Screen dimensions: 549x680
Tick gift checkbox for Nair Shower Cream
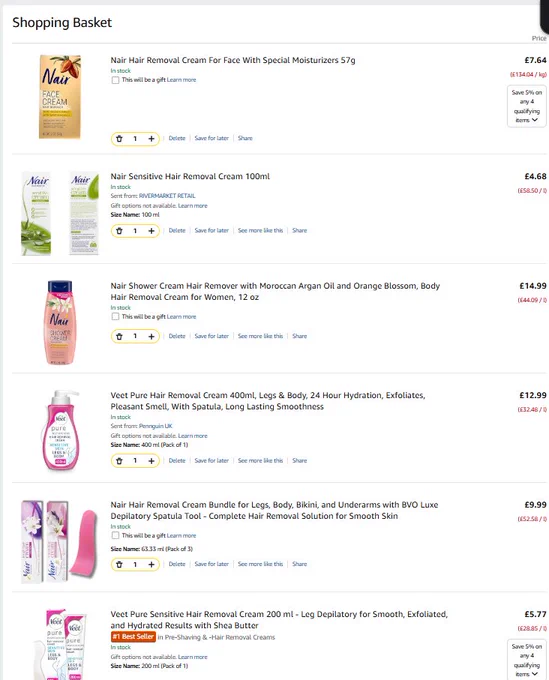(115, 317)
